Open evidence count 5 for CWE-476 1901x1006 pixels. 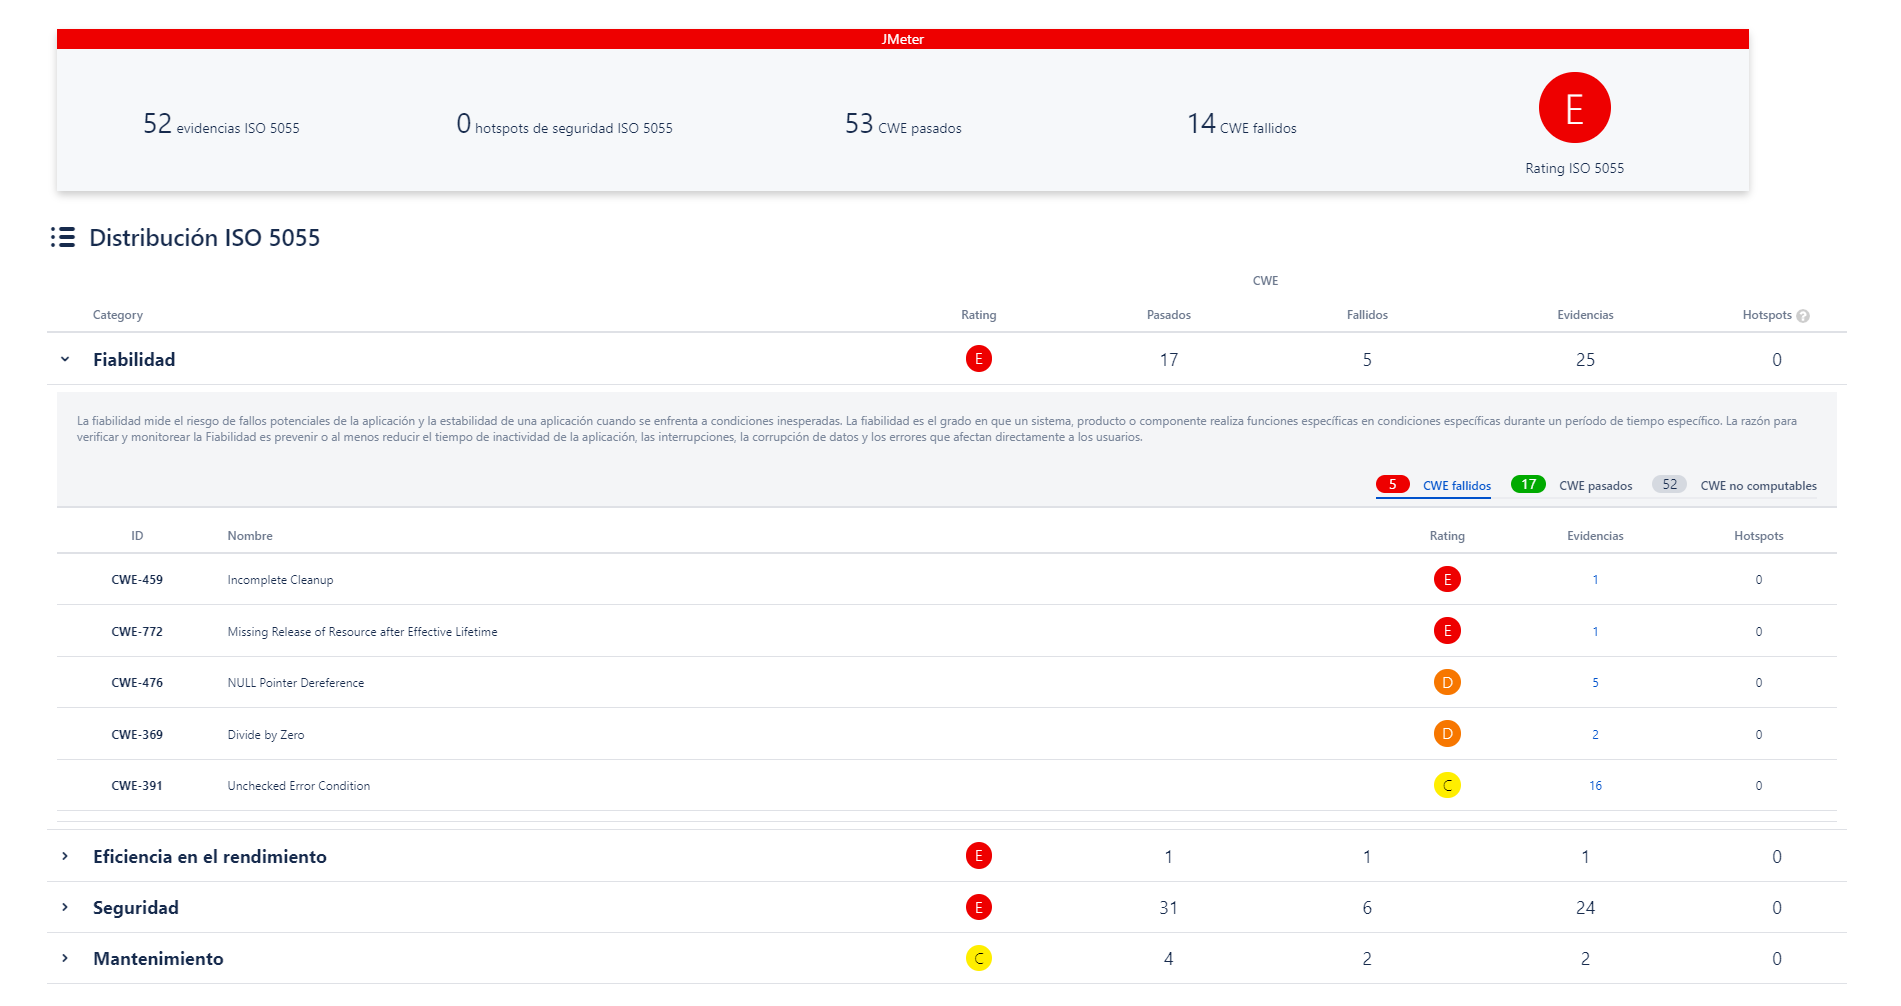pyautogui.click(x=1595, y=683)
